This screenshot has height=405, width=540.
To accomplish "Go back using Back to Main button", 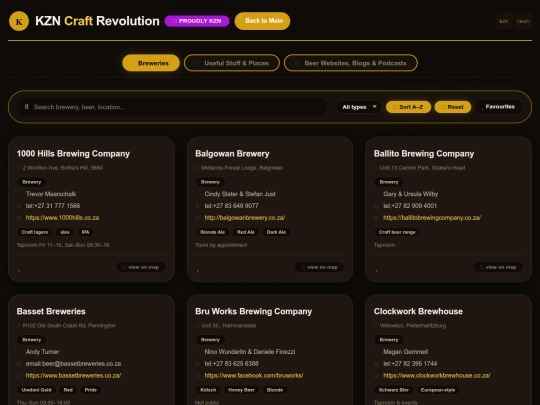I will [x=262, y=21].
